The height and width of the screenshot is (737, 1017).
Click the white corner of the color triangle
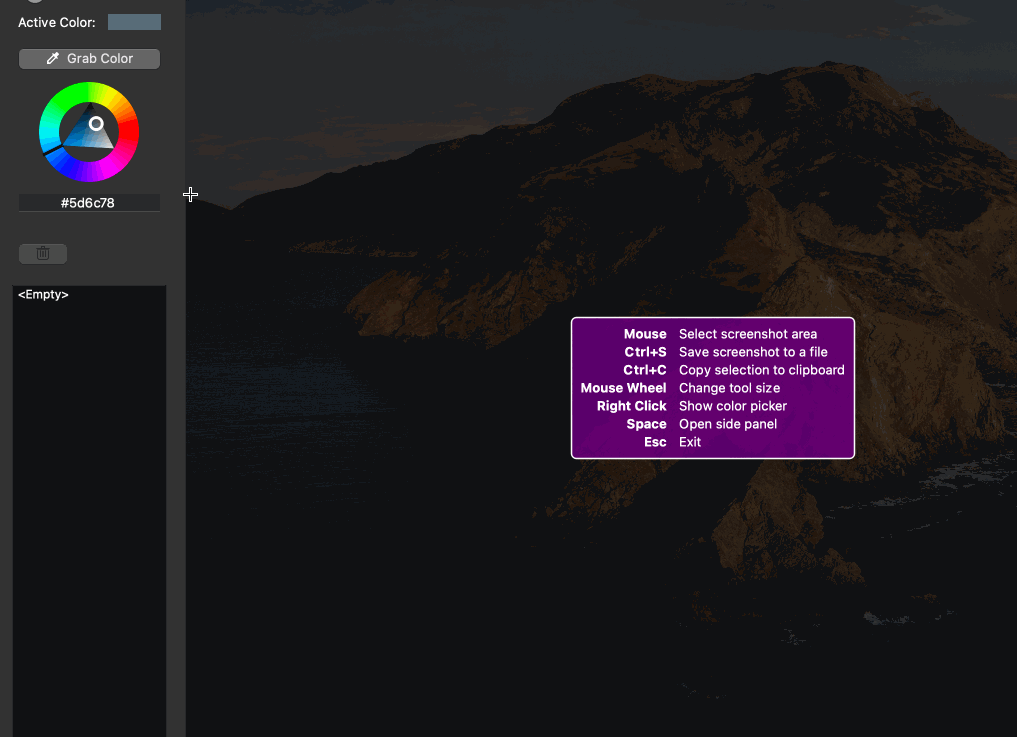coord(113,146)
